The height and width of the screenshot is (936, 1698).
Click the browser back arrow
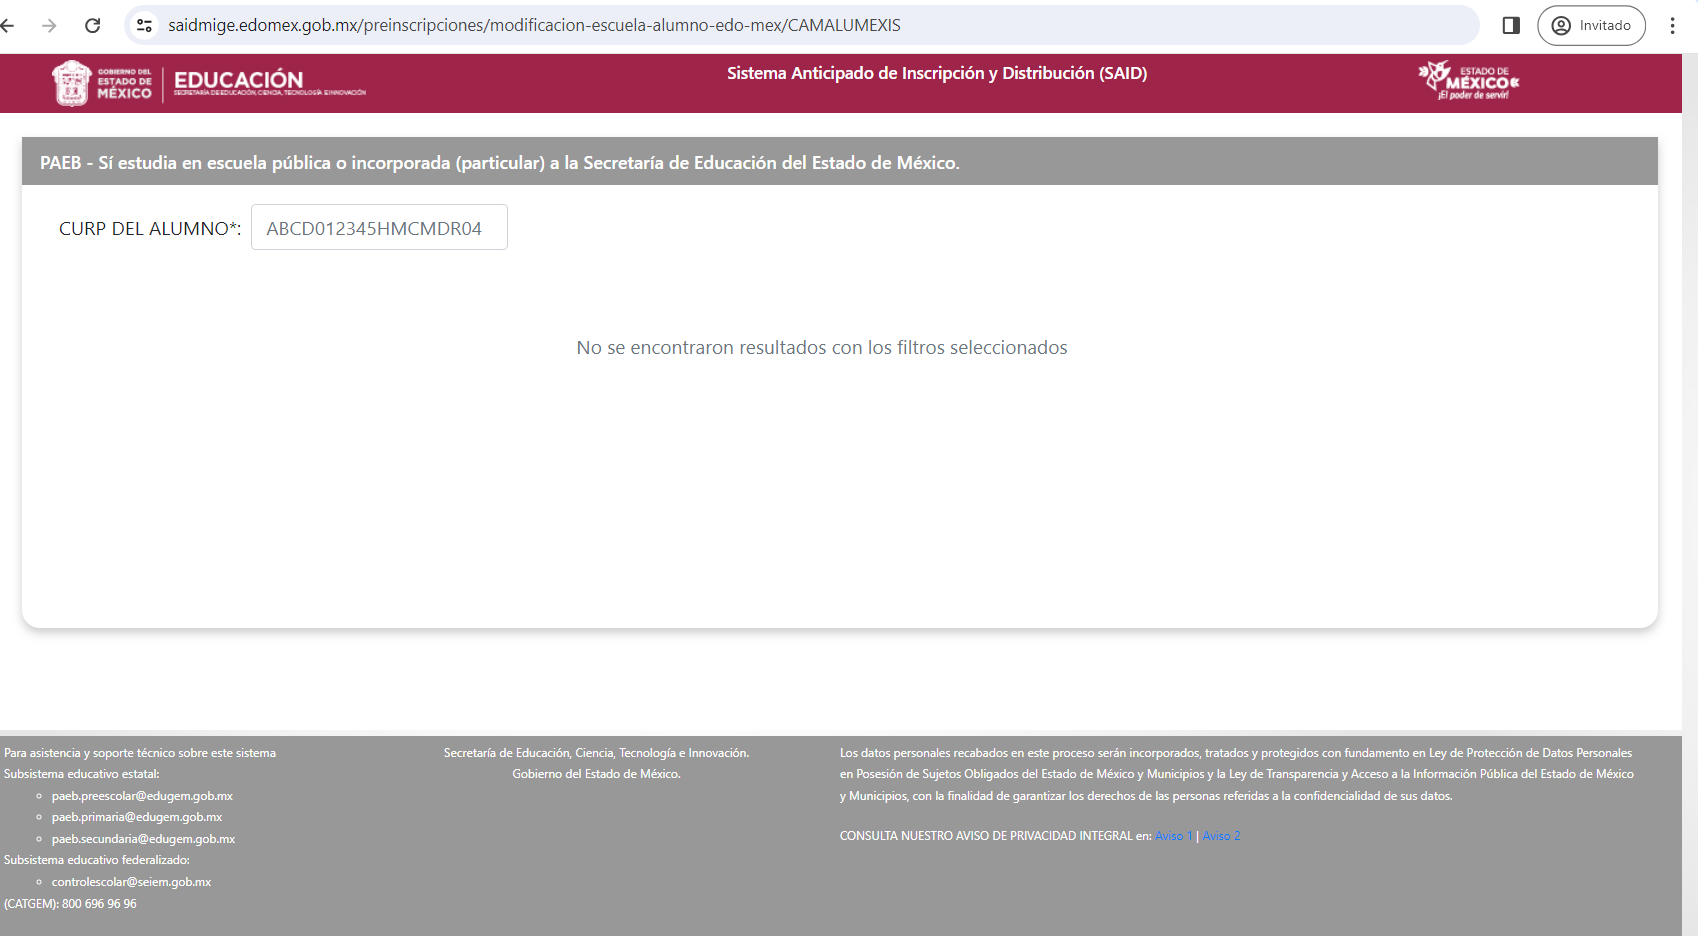pyautogui.click(x=8, y=25)
